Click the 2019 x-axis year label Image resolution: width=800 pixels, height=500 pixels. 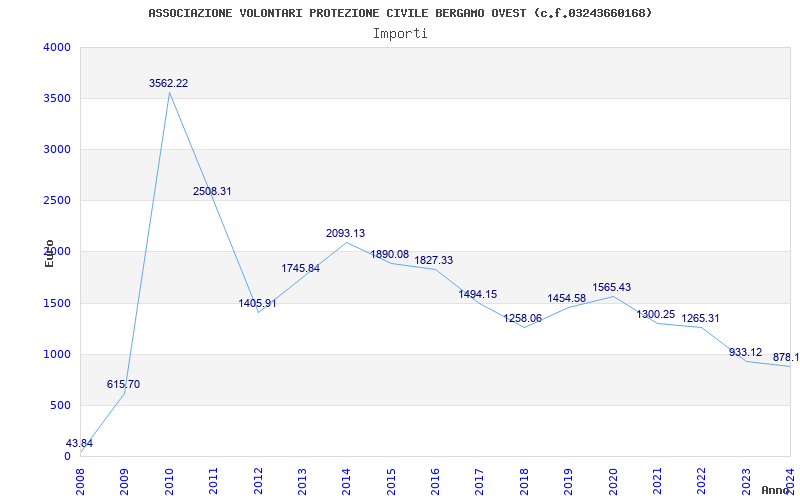click(x=569, y=481)
